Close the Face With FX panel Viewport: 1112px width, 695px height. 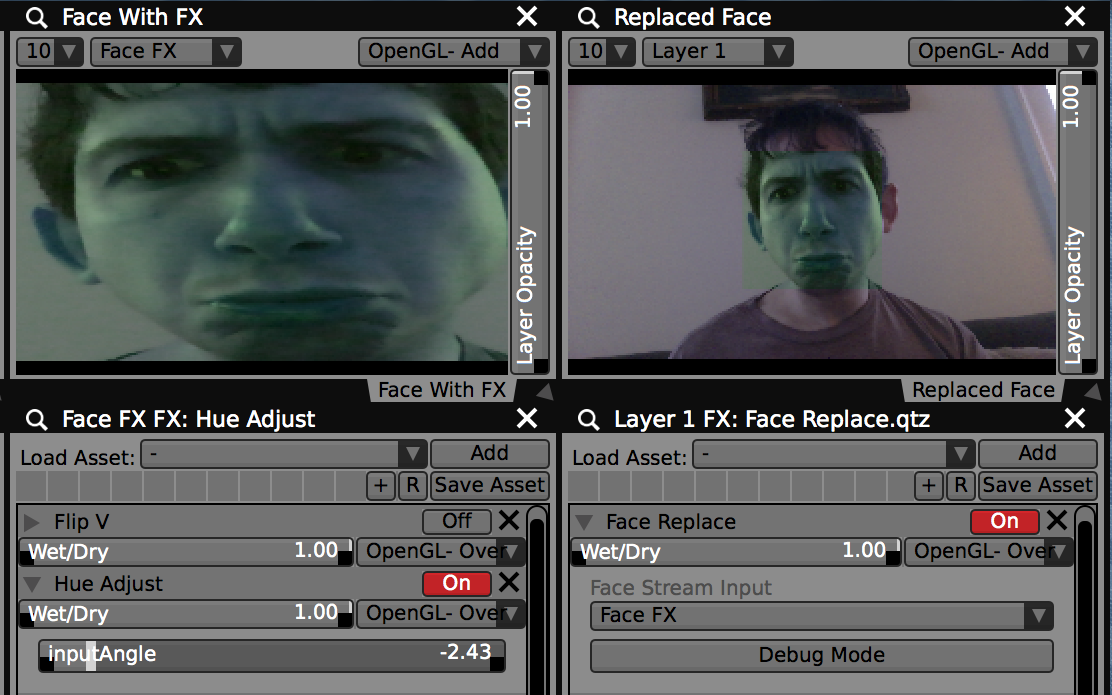[x=527, y=16]
